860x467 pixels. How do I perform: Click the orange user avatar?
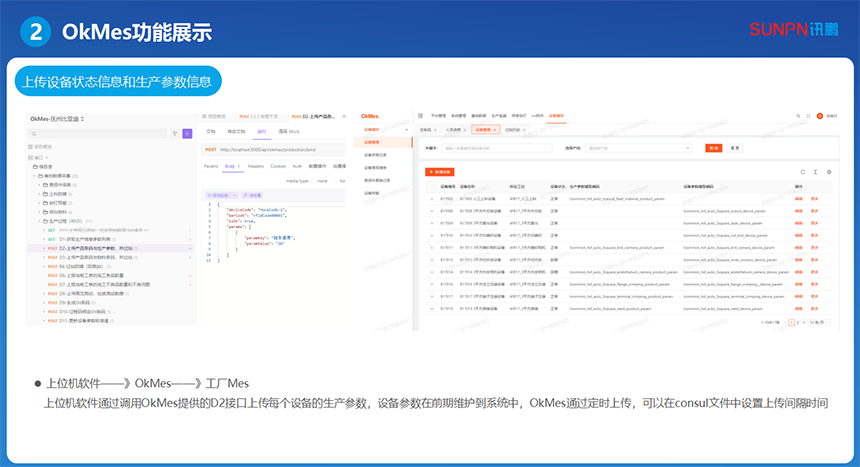[x=820, y=116]
